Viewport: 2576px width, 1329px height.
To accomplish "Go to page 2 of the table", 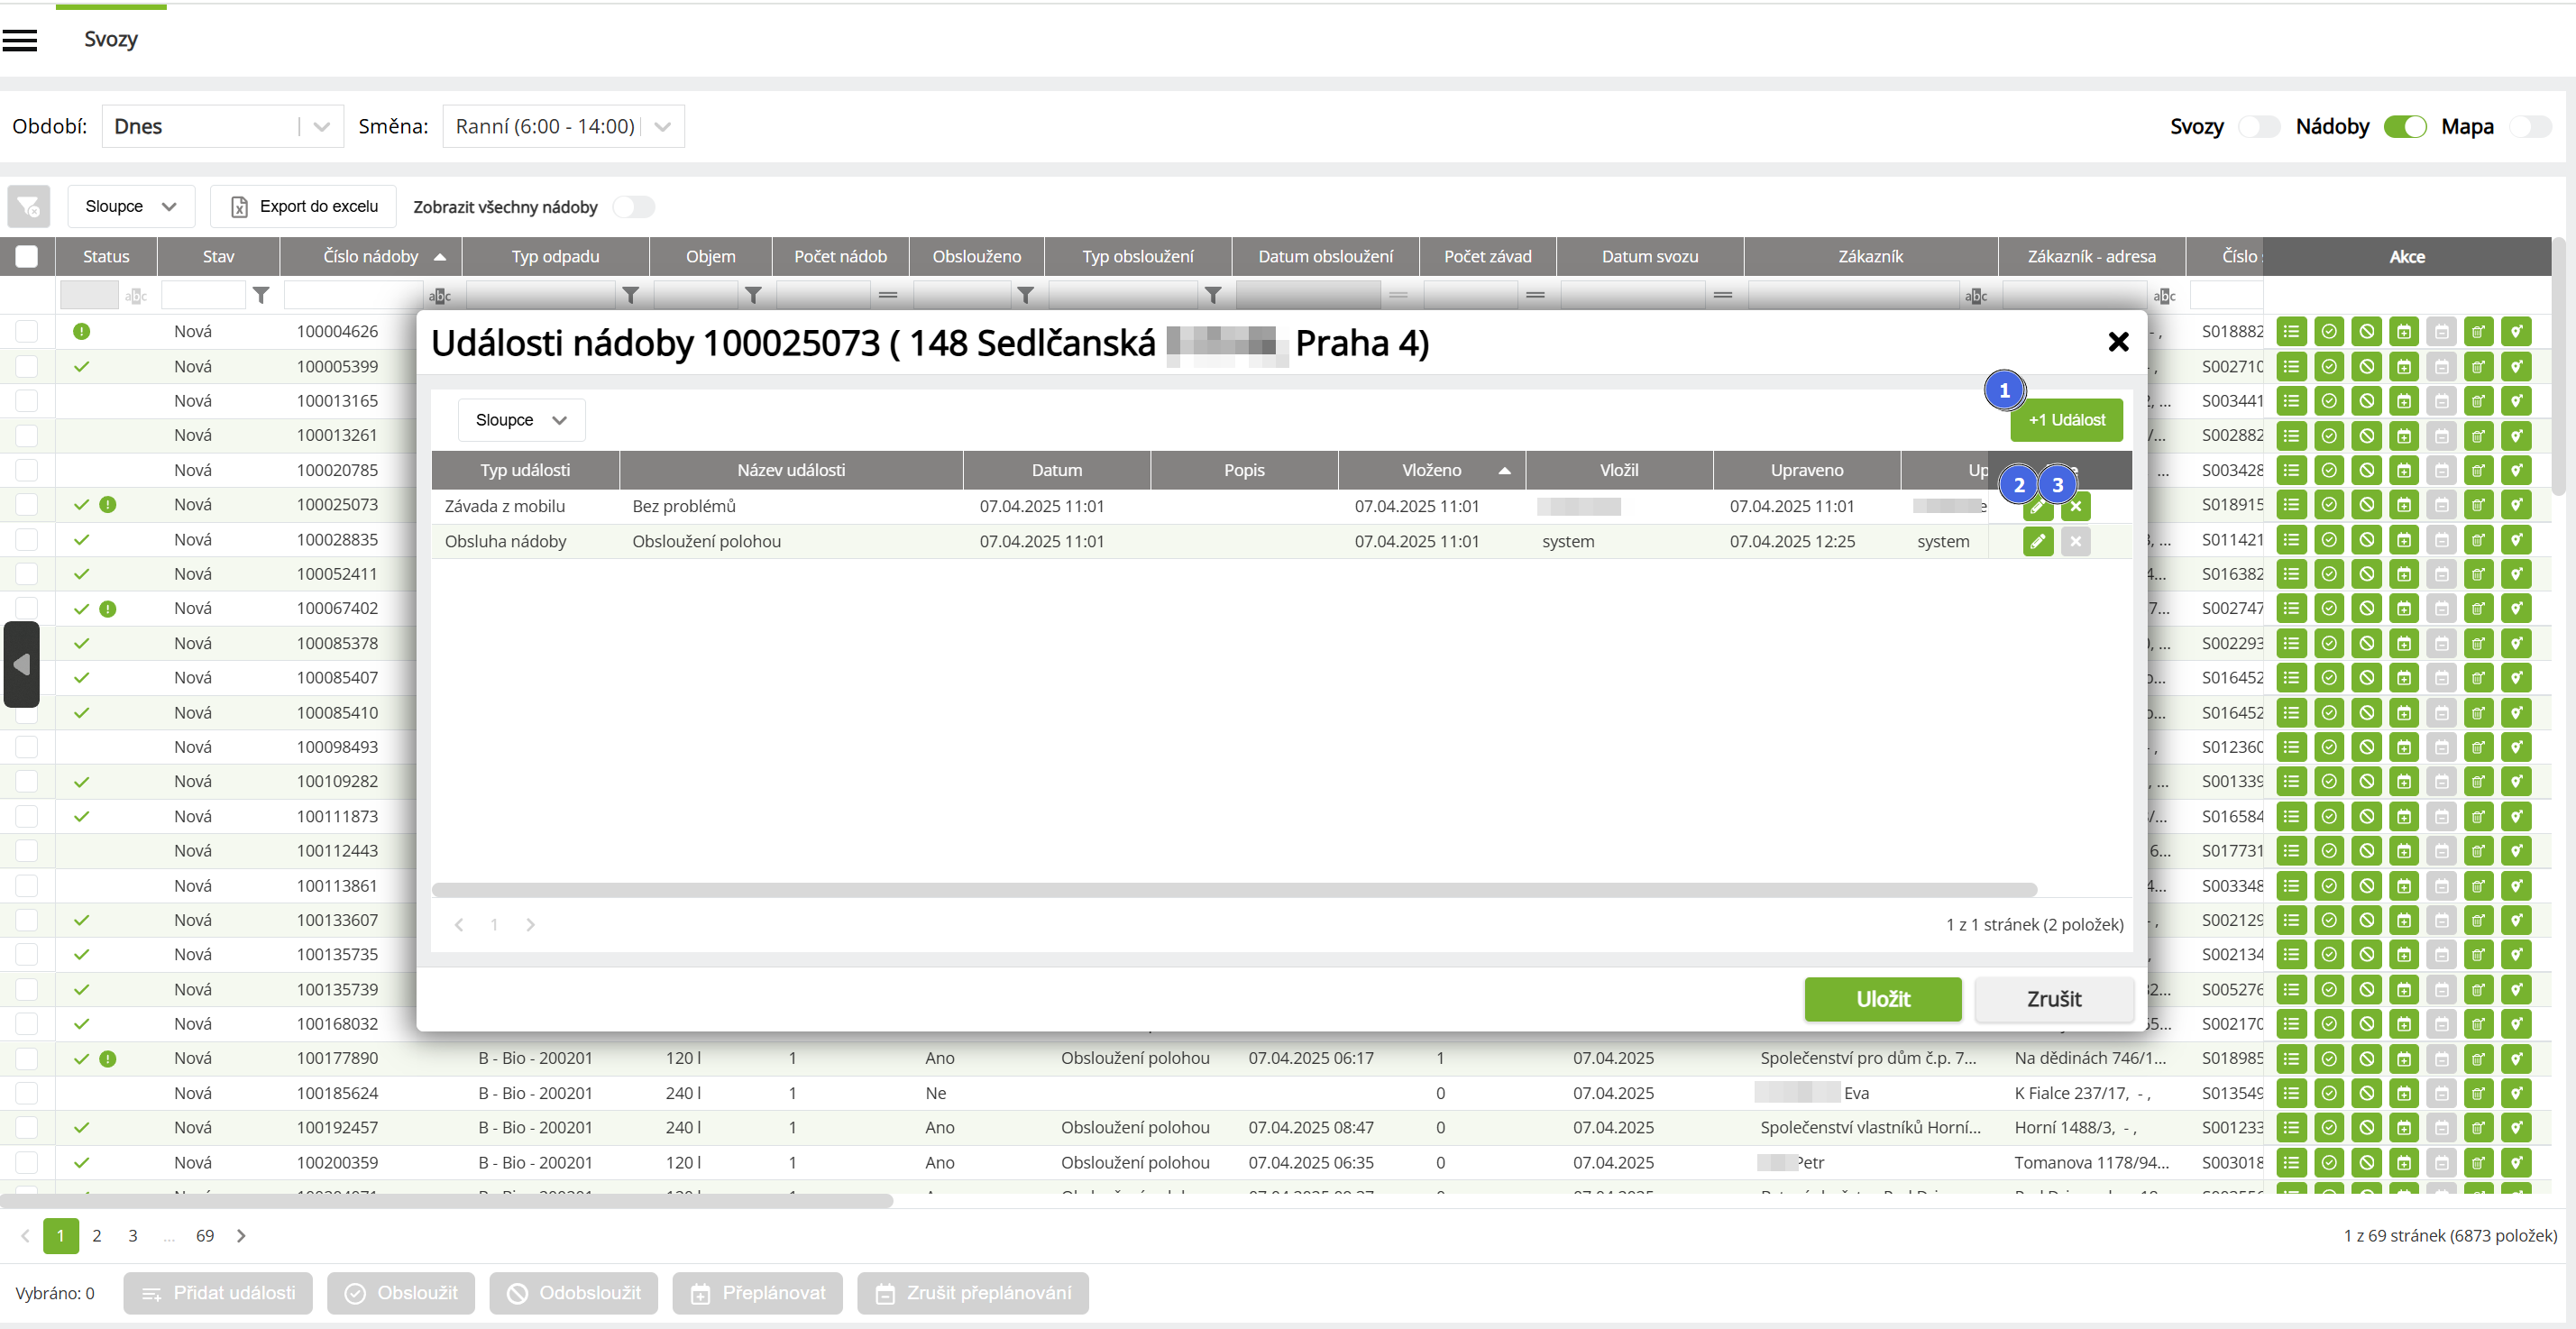I will point(97,1236).
